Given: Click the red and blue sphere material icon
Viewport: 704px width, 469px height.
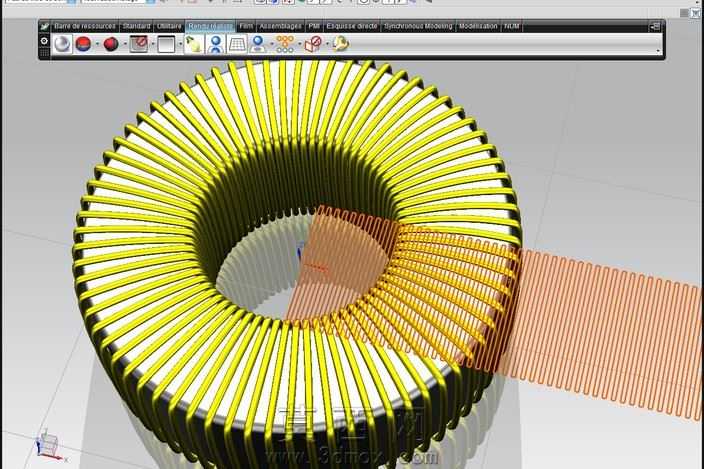Looking at the screenshot, I should tap(83, 44).
